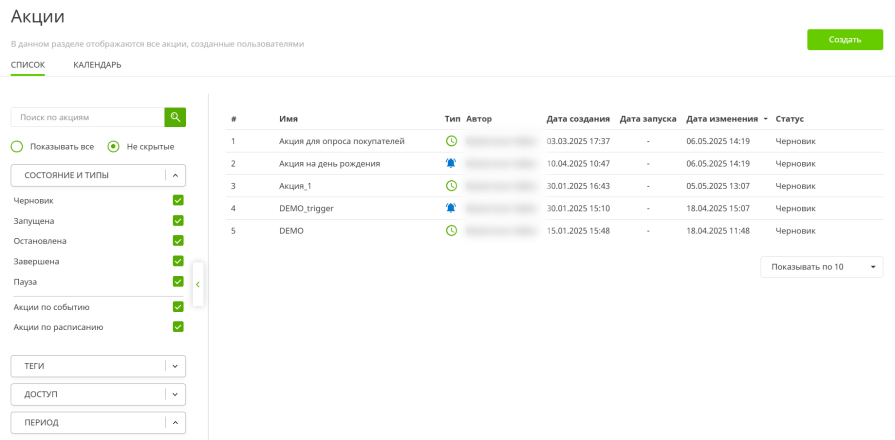Click sort arrow next to Дата изменения

point(765,119)
